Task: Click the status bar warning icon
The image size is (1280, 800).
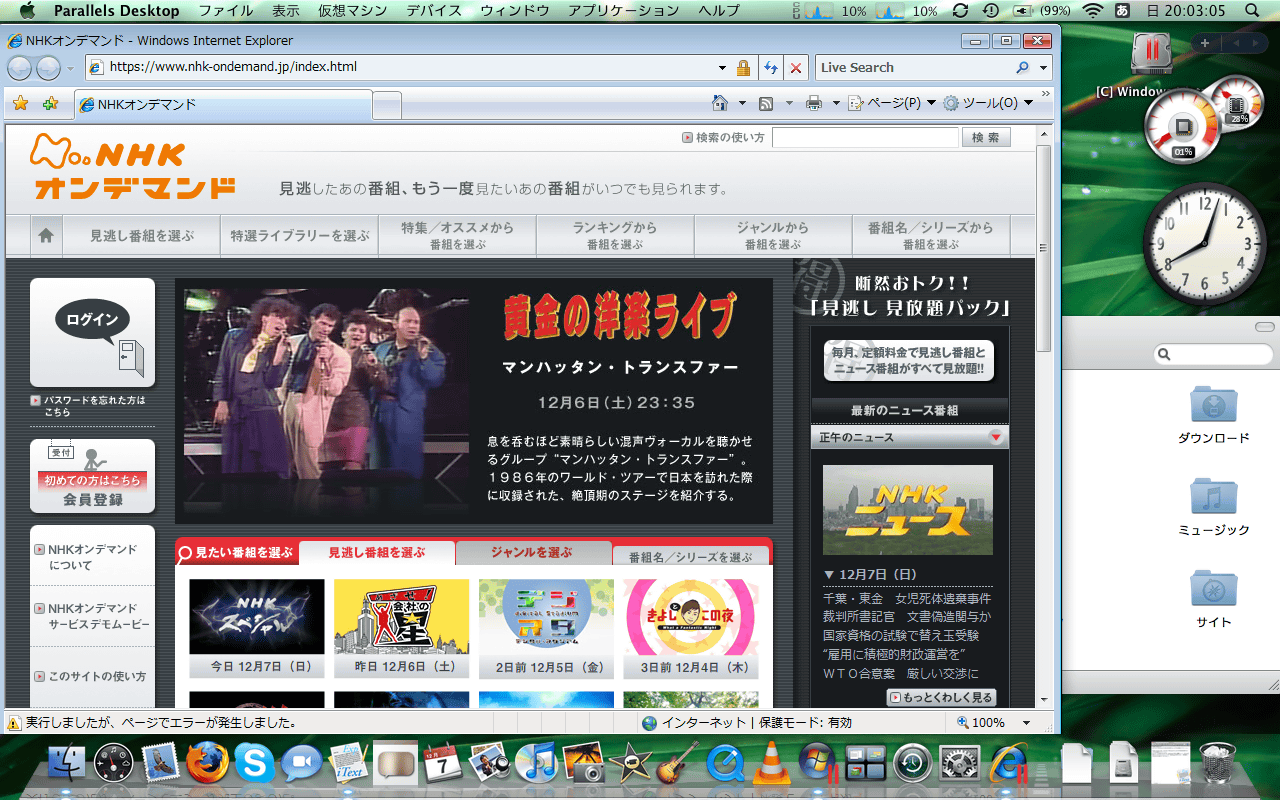Action: tap(15, 722)
